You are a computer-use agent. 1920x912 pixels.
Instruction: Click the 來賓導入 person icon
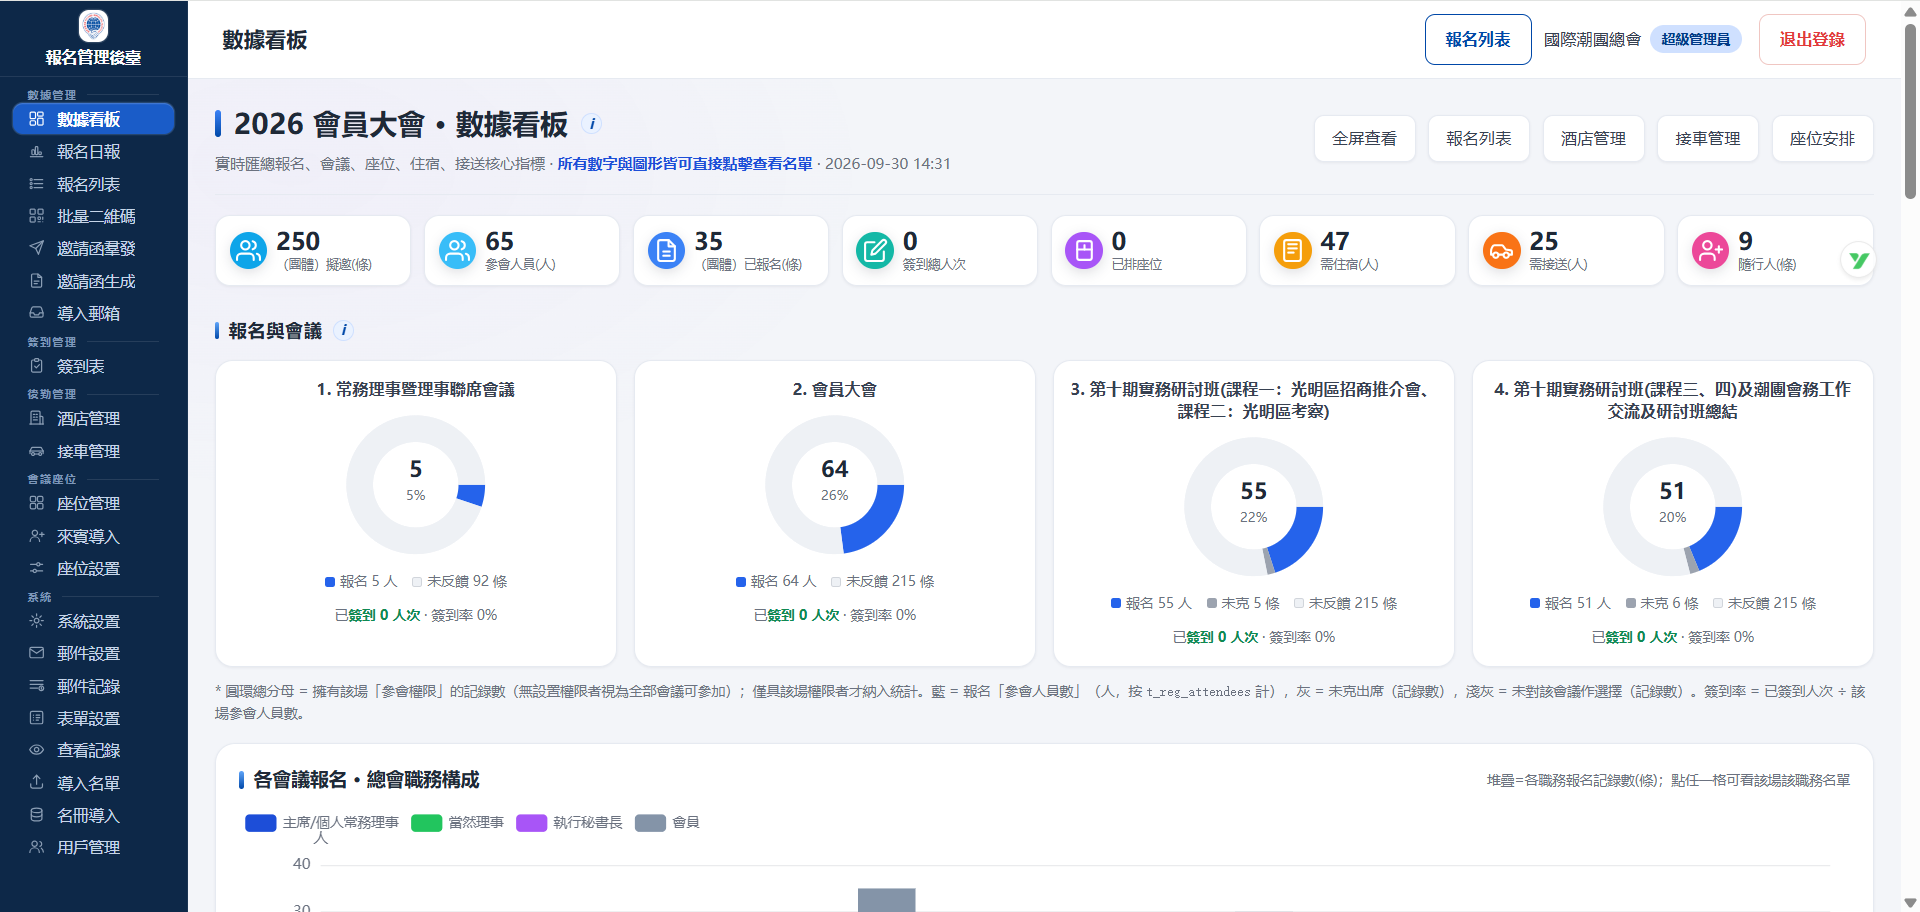(37, 536)
